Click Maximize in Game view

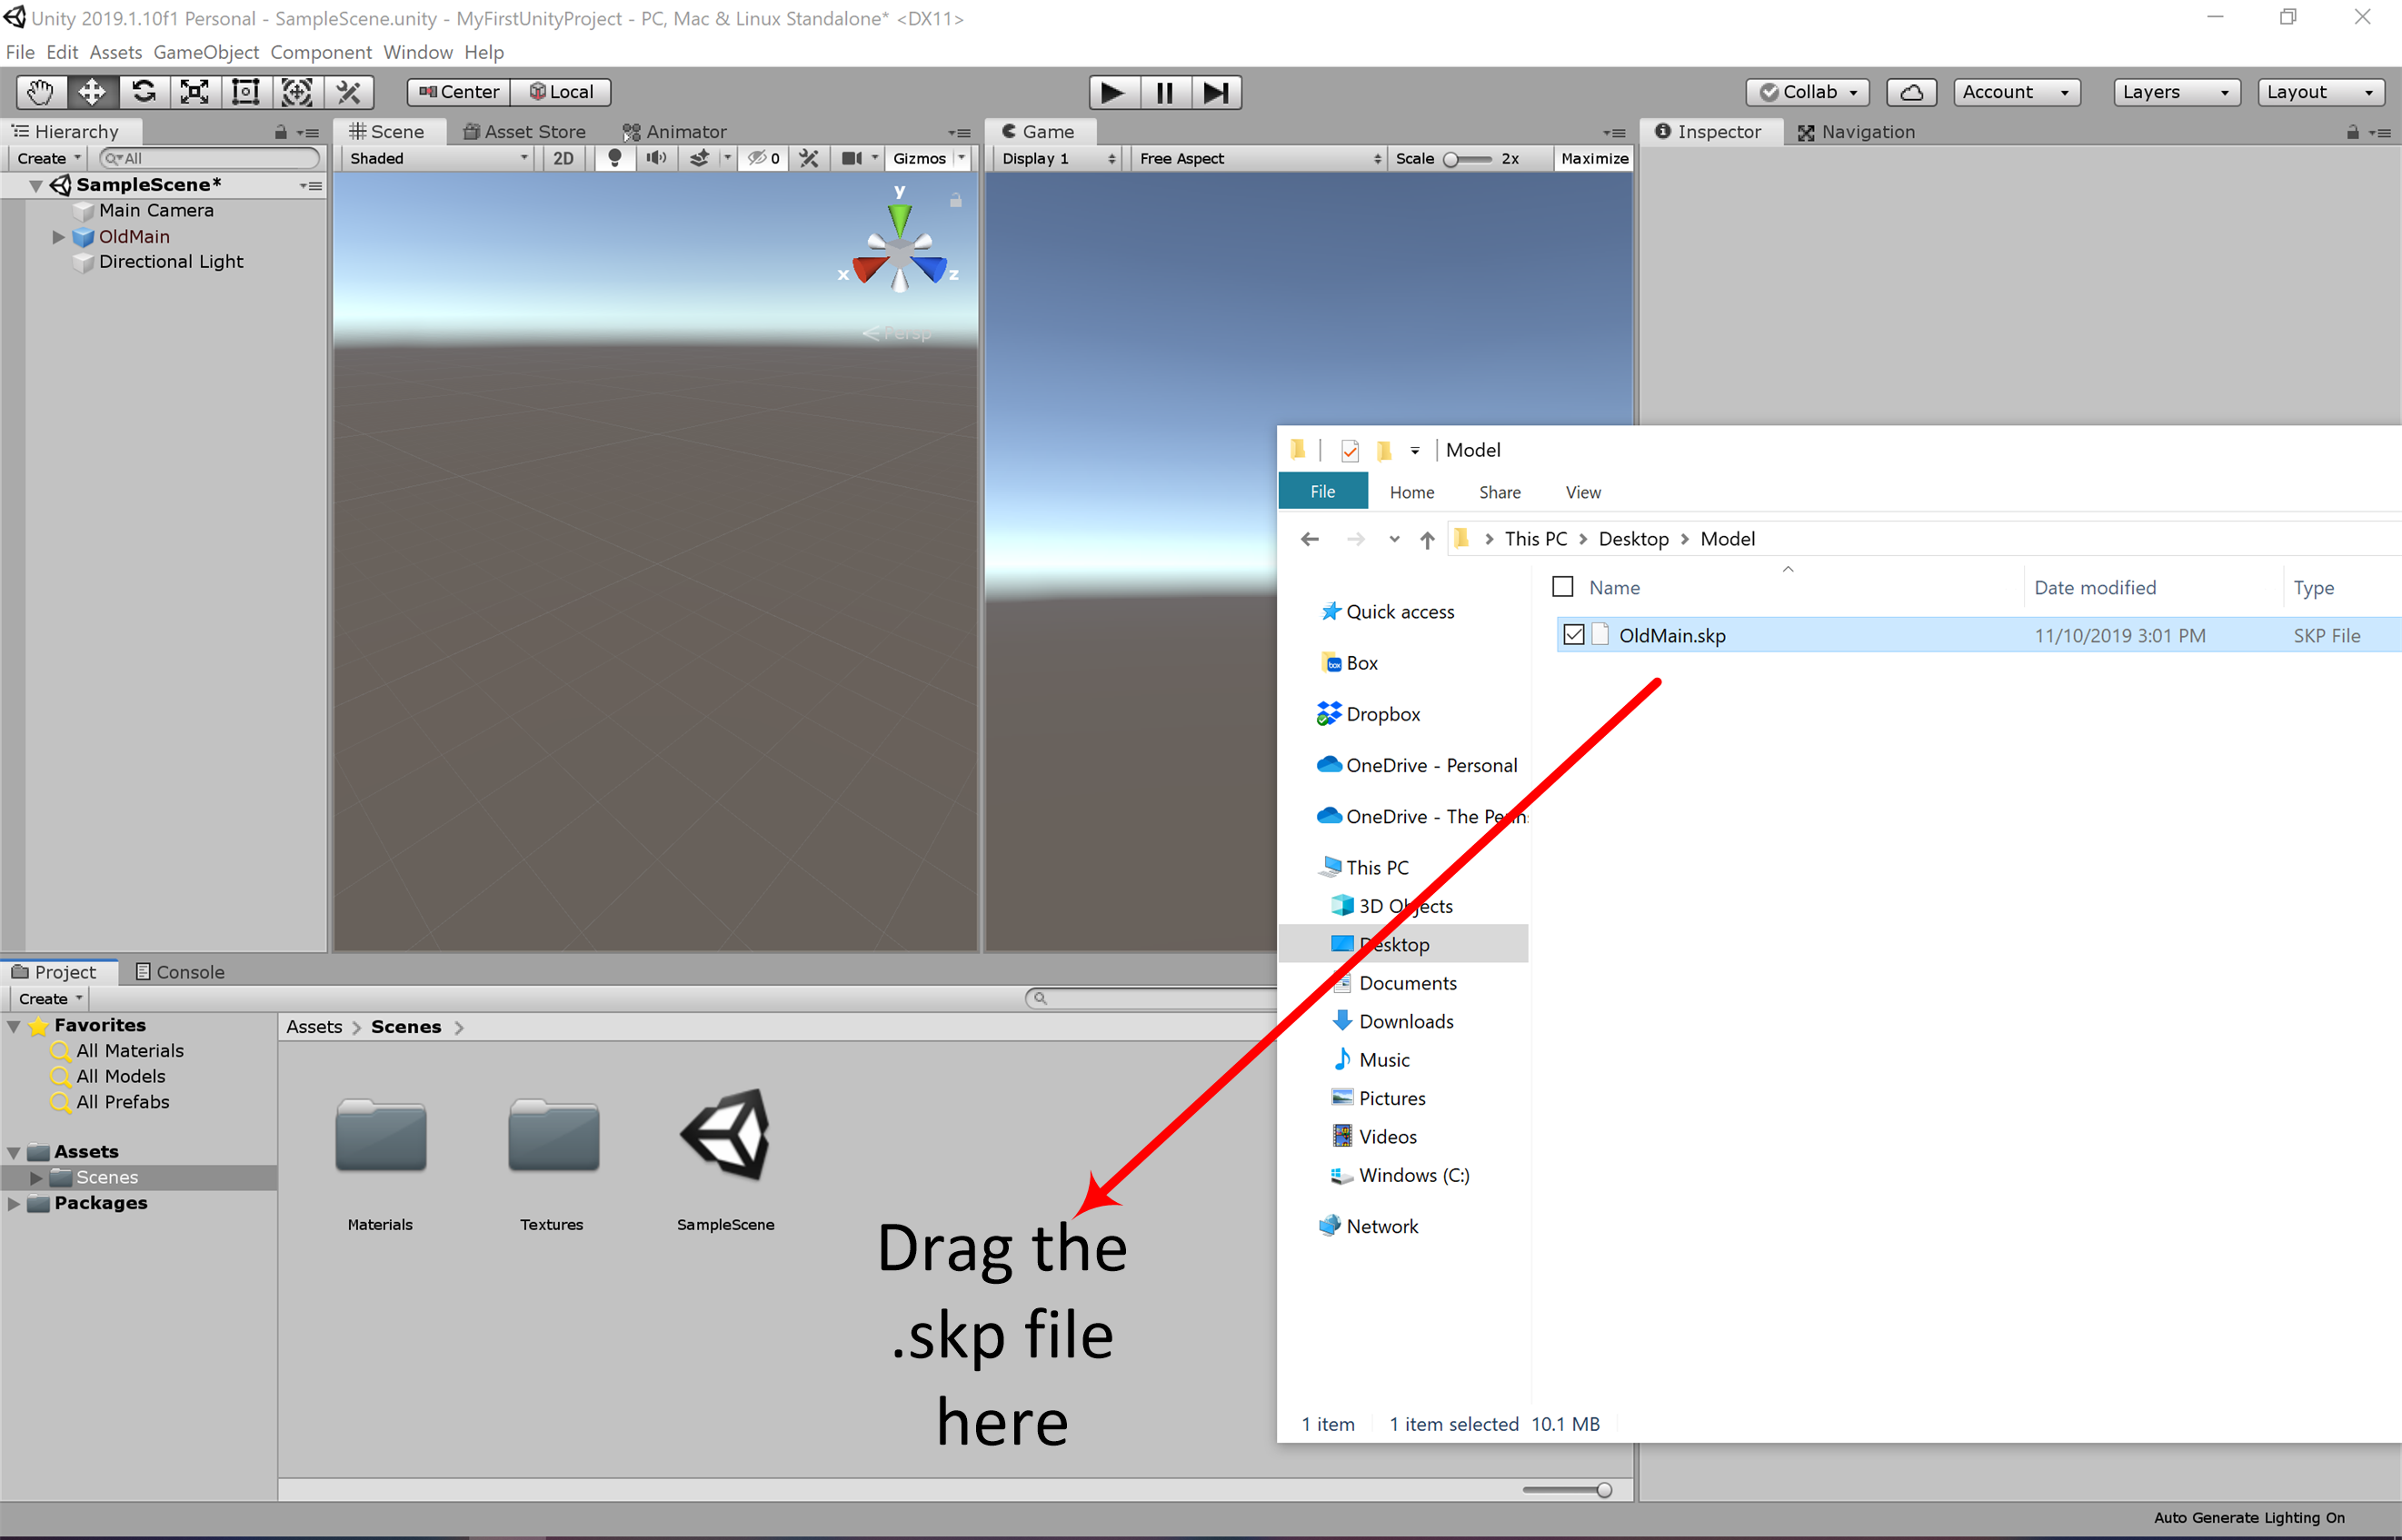[1594, 158]
